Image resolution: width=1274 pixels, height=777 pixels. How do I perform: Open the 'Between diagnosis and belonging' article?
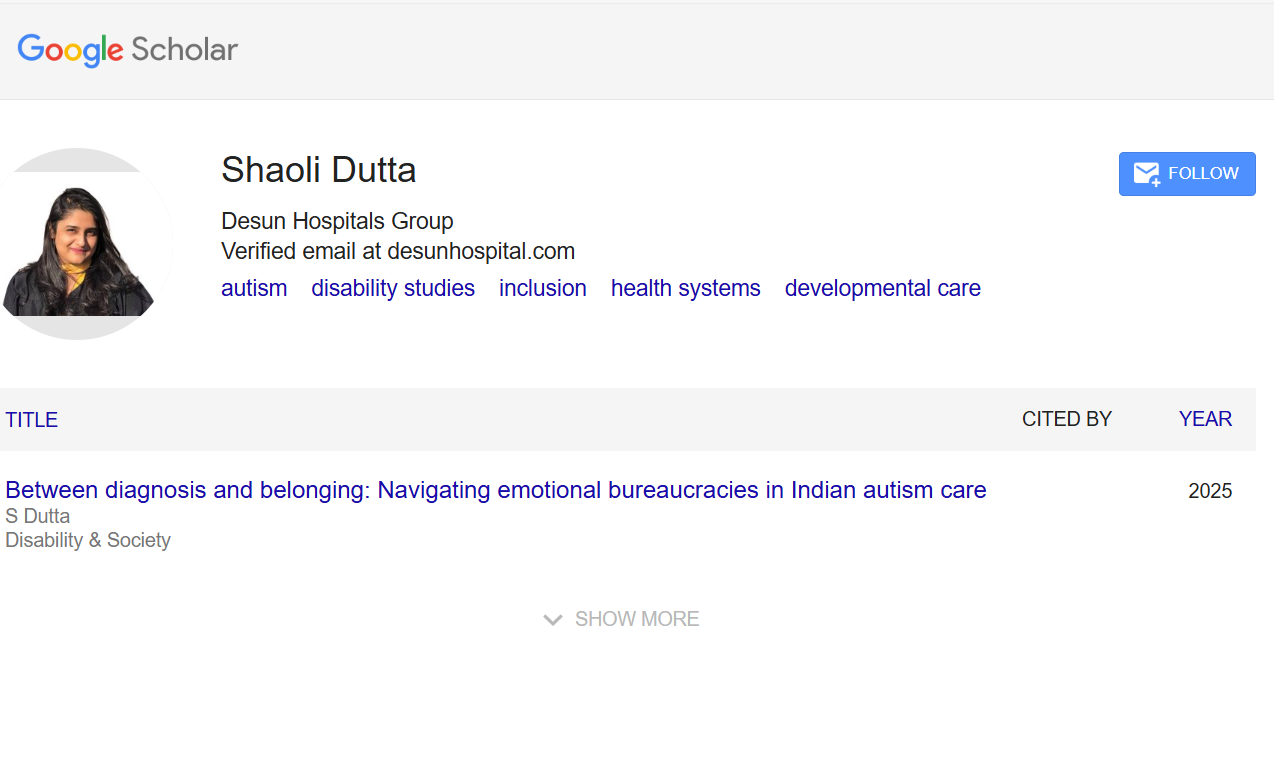[496, 490]
